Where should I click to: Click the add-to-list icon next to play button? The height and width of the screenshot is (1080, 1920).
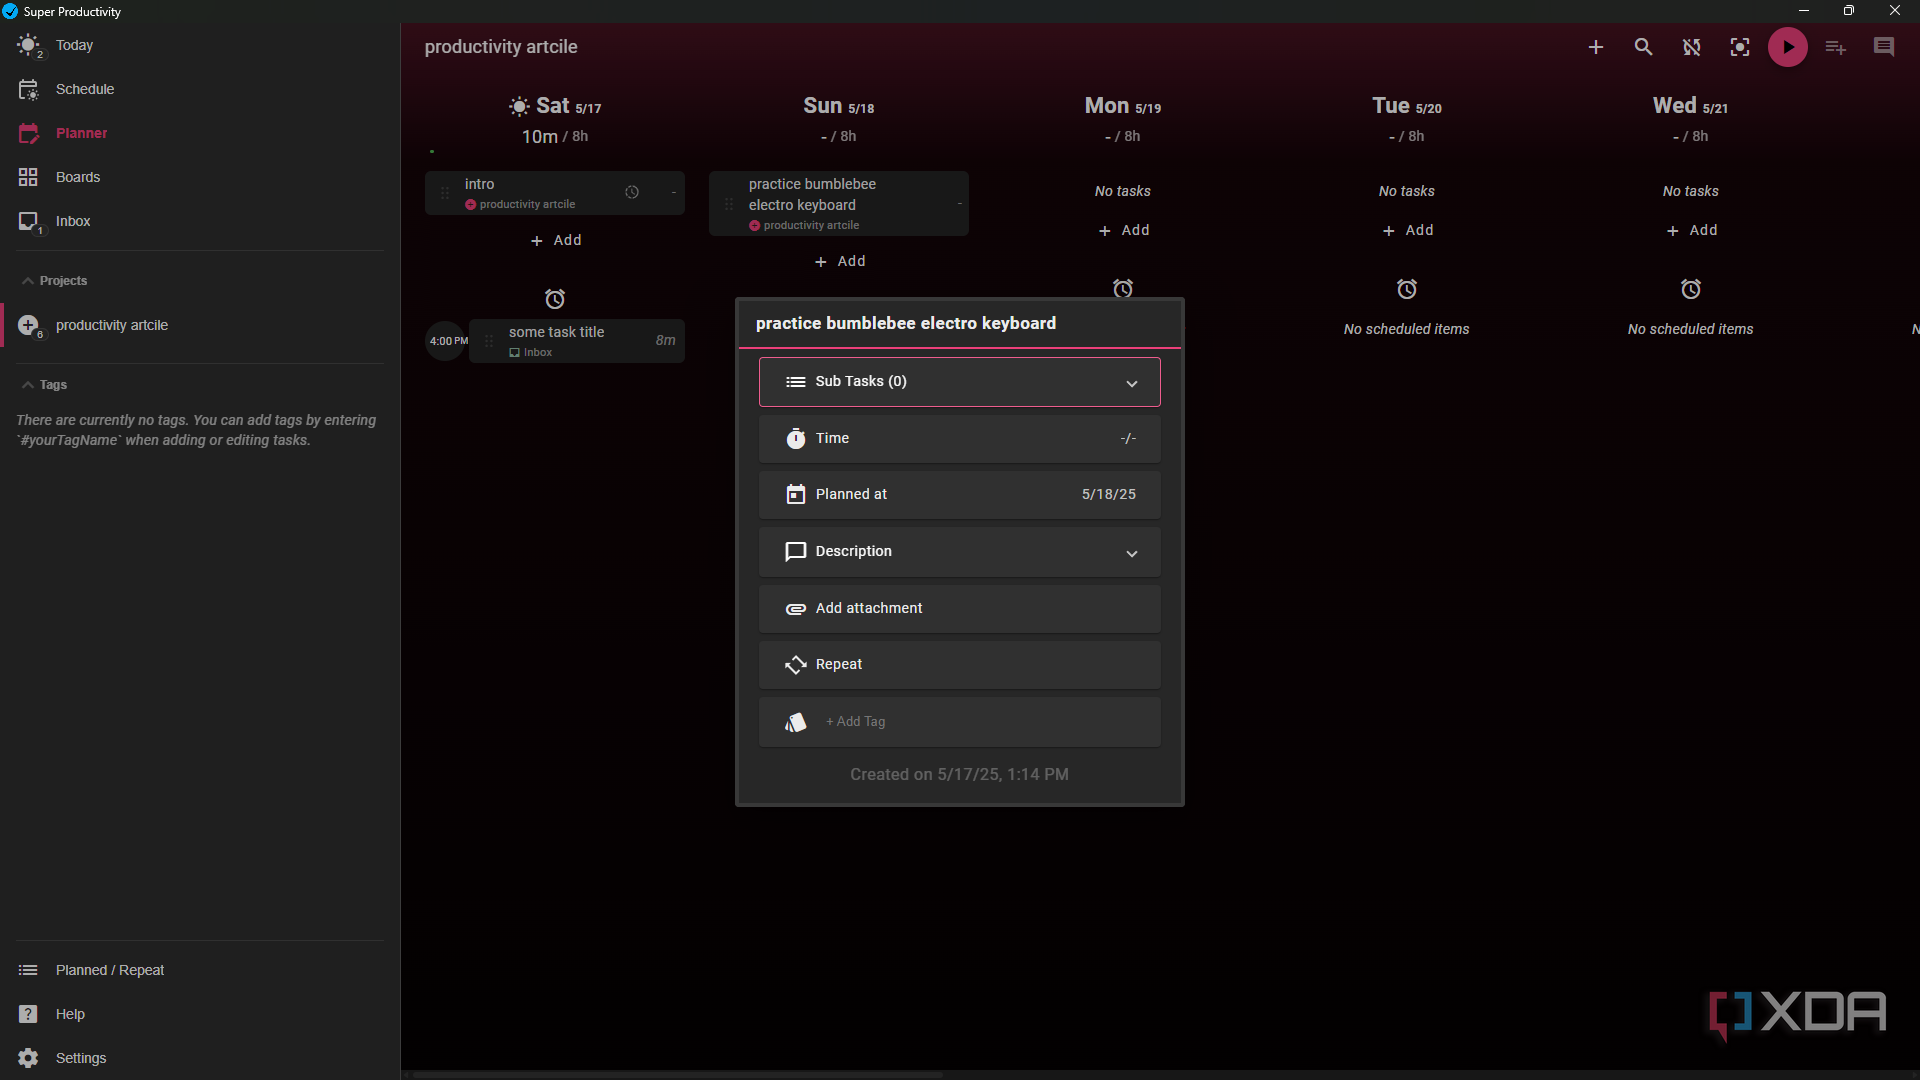1836,47
